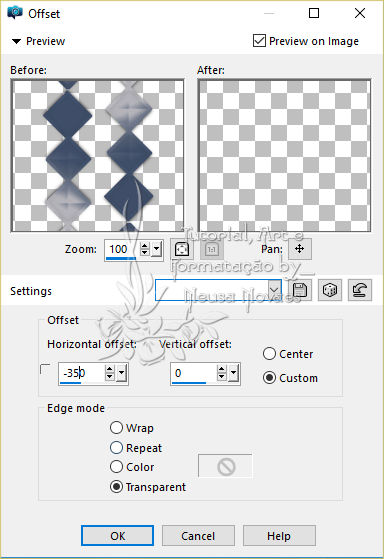Screen dimensions: 384x559
Task: Close the Offset dialog window
Action: [x=360, y=13]
